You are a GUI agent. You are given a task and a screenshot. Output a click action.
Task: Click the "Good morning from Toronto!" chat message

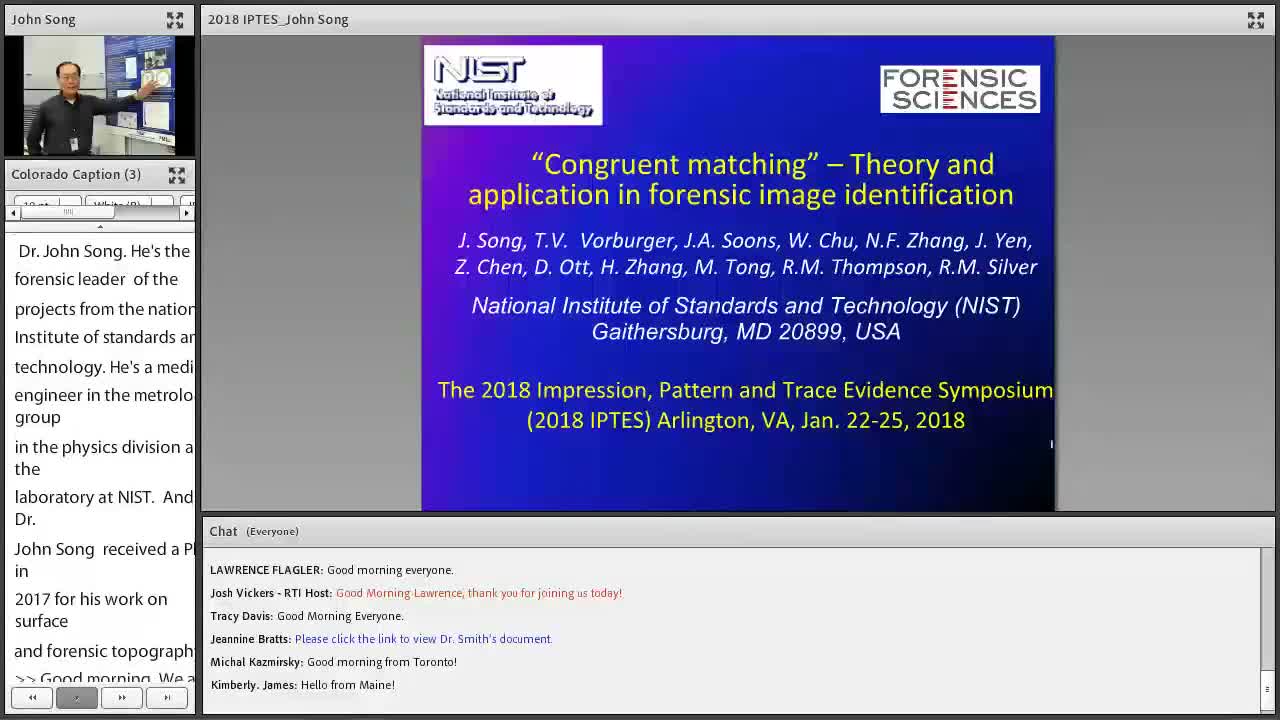(x=382, y=662)
